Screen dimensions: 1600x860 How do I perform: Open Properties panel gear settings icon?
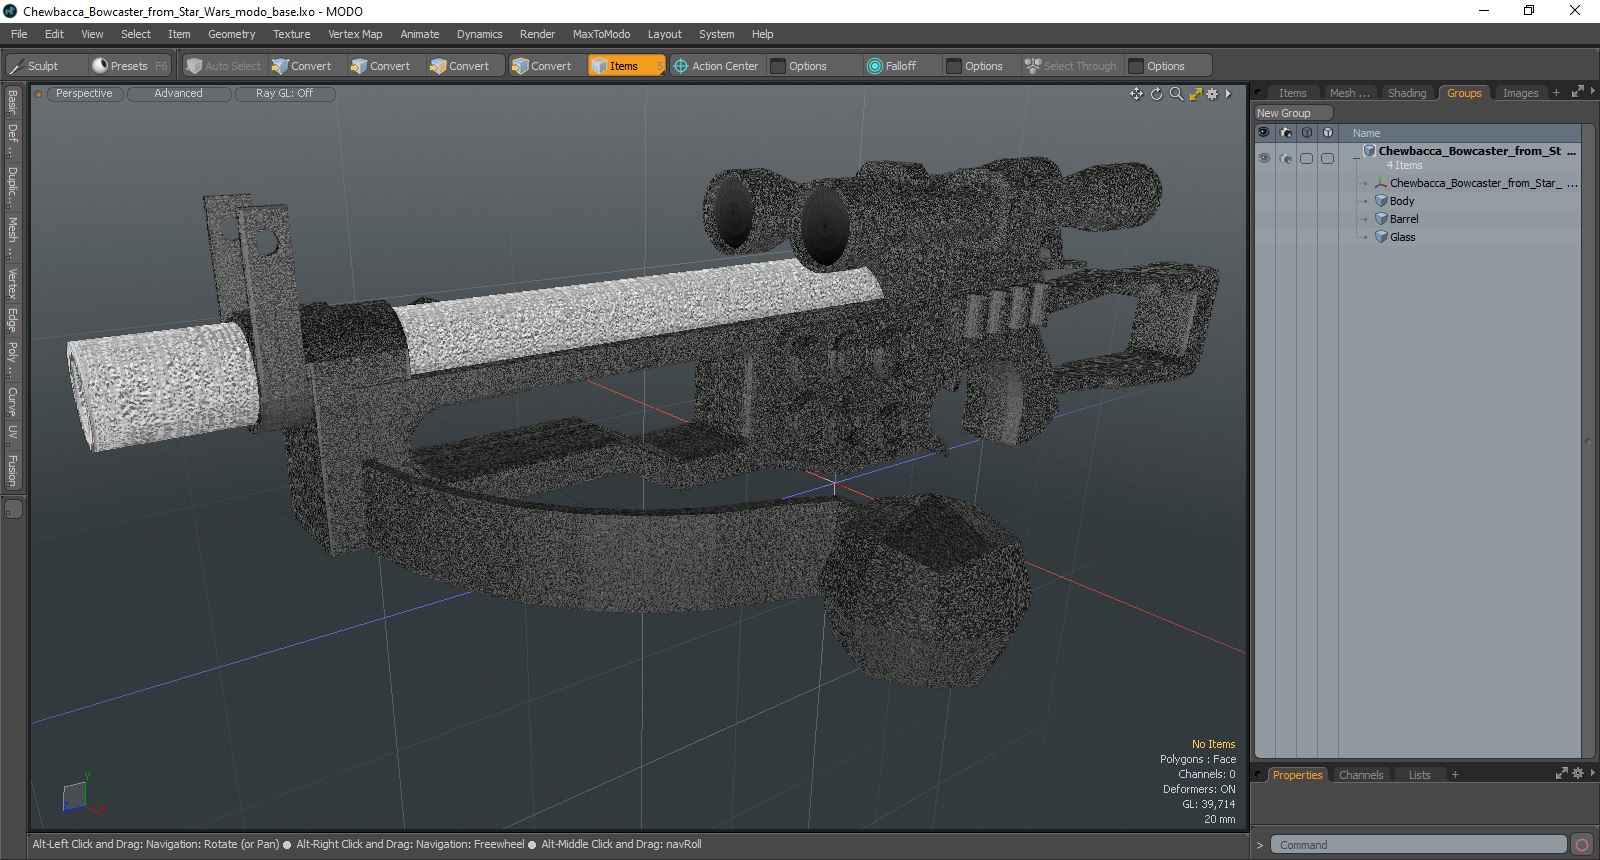pyautogui.click(x=1578, y=774)
